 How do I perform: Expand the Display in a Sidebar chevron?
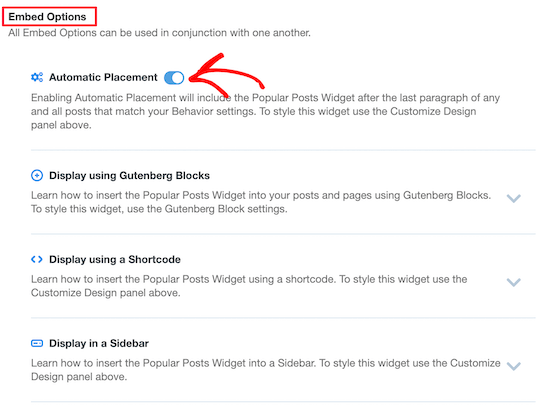pyautogui.click(x=514, y=366)
